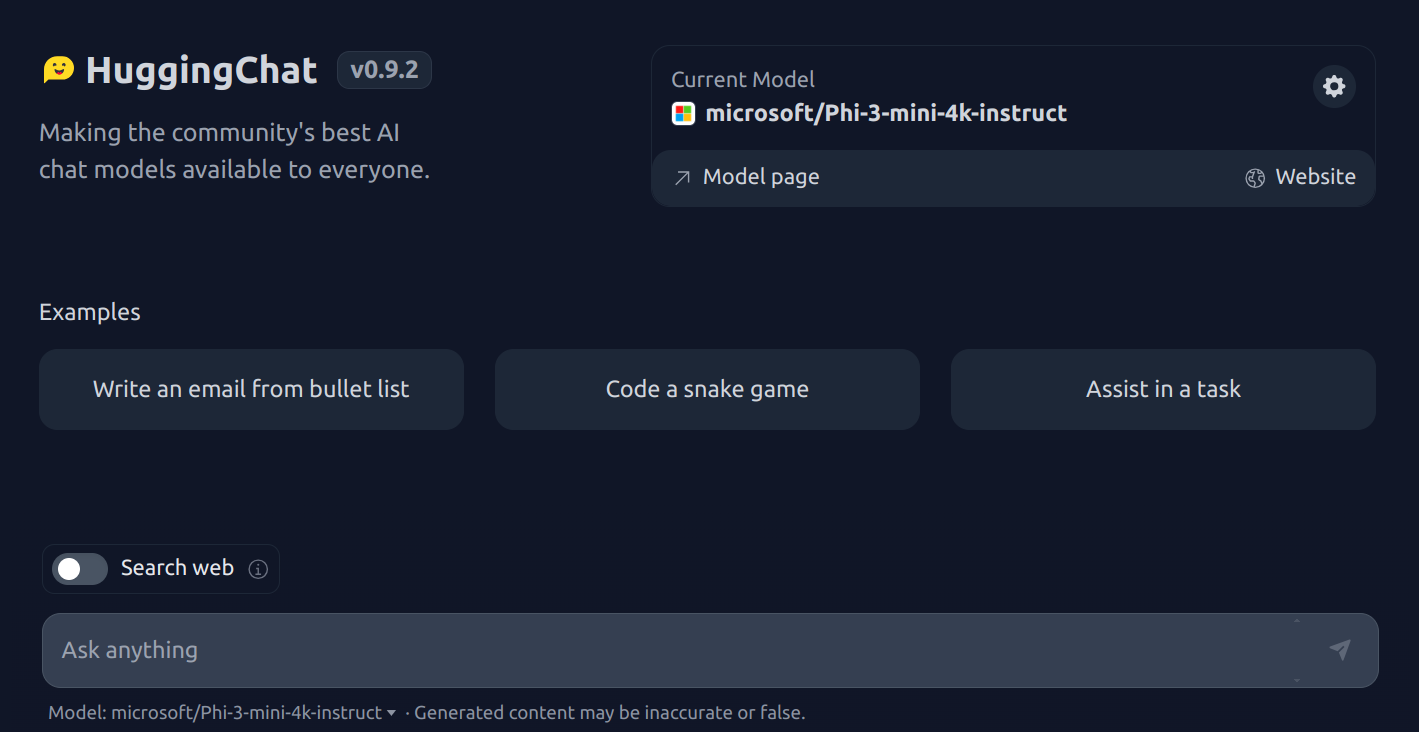Select the 'Write an email from bullet list' example
The height and width of the screenshot is (732, 1419).
point(251,389)
